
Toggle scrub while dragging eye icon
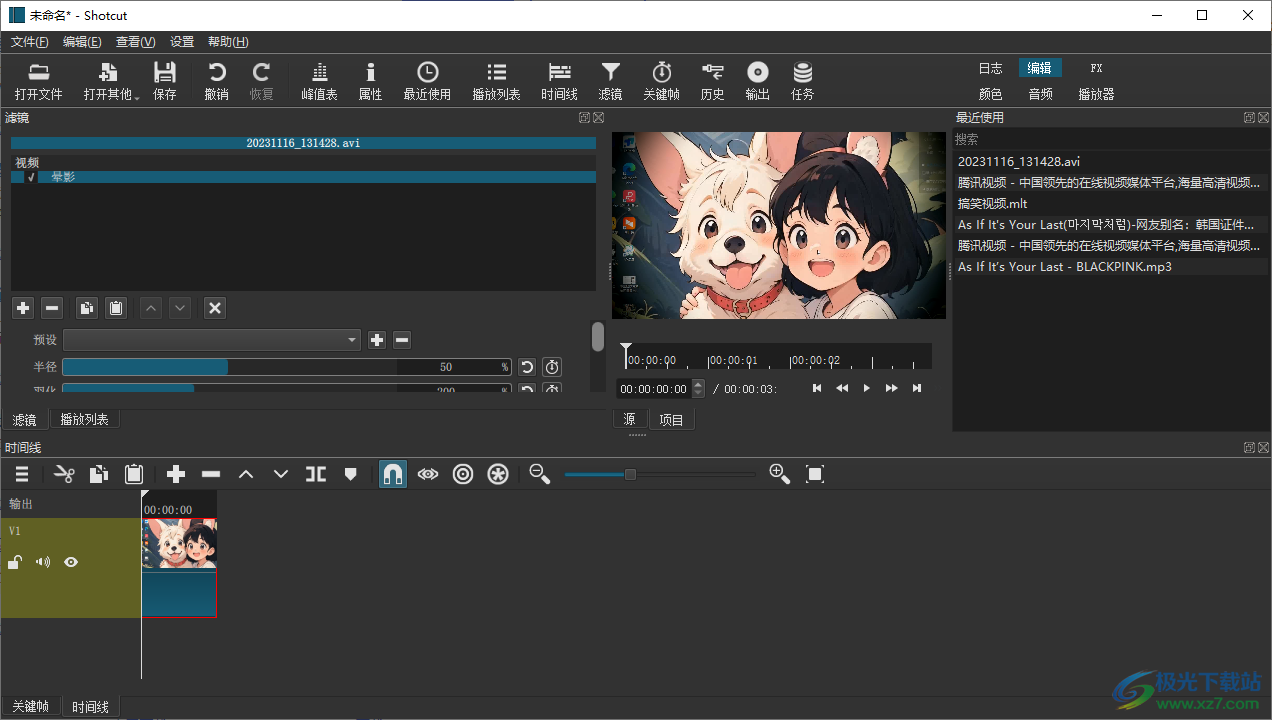click(x=428, y=474)
